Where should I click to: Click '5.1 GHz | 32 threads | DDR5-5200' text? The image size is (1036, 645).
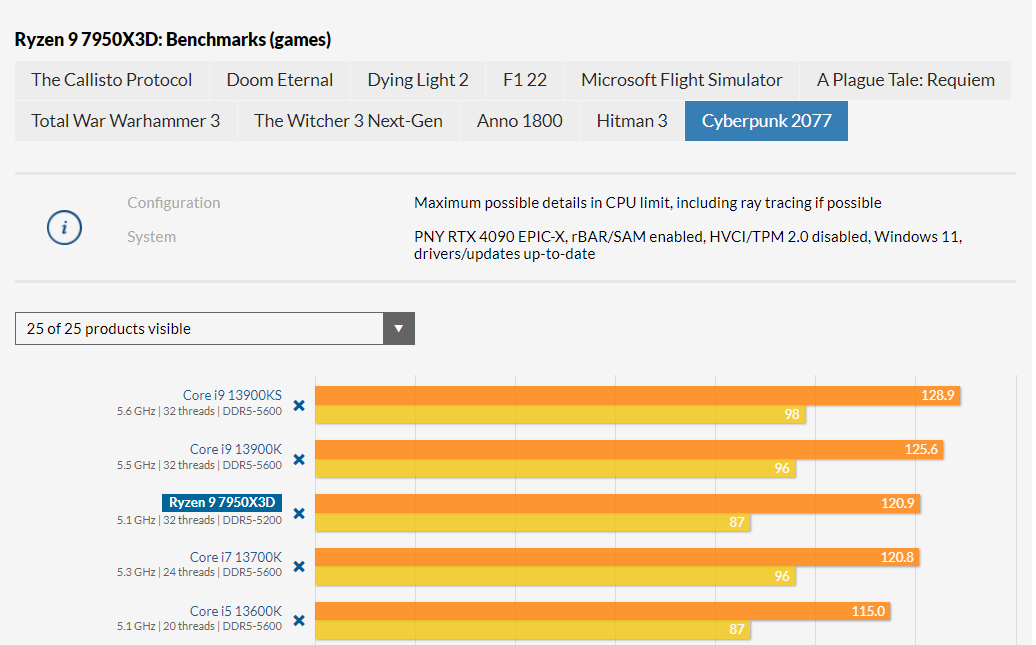(200, 520)
